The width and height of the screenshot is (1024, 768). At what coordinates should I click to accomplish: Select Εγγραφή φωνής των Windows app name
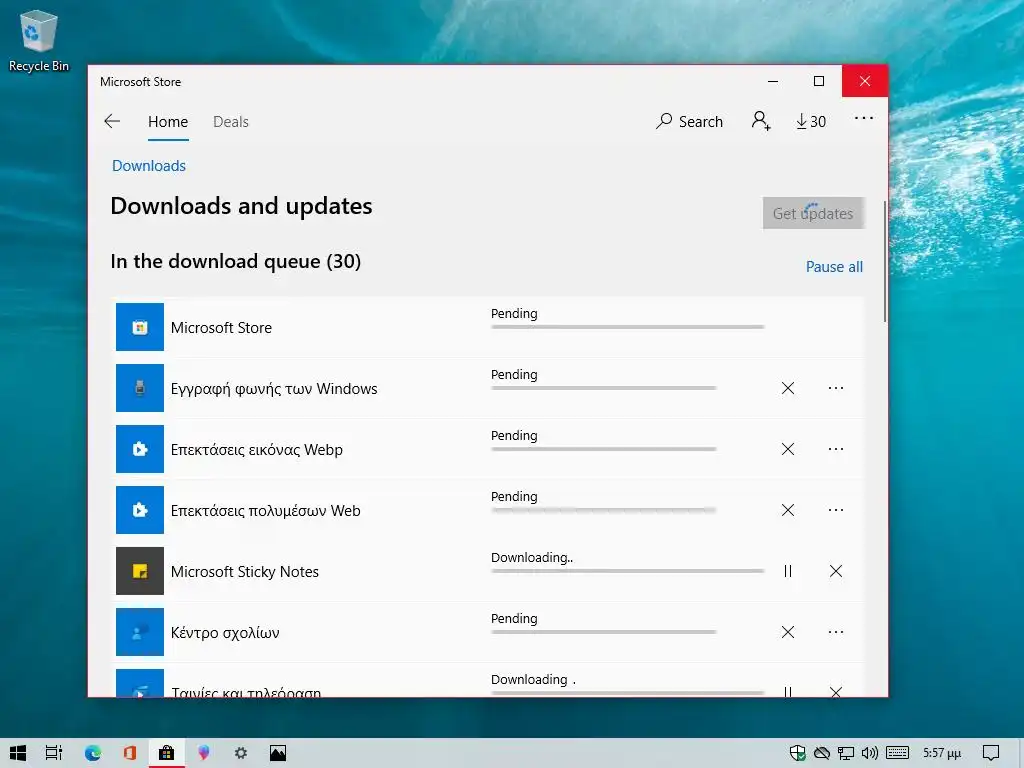(x=274, y=389)
